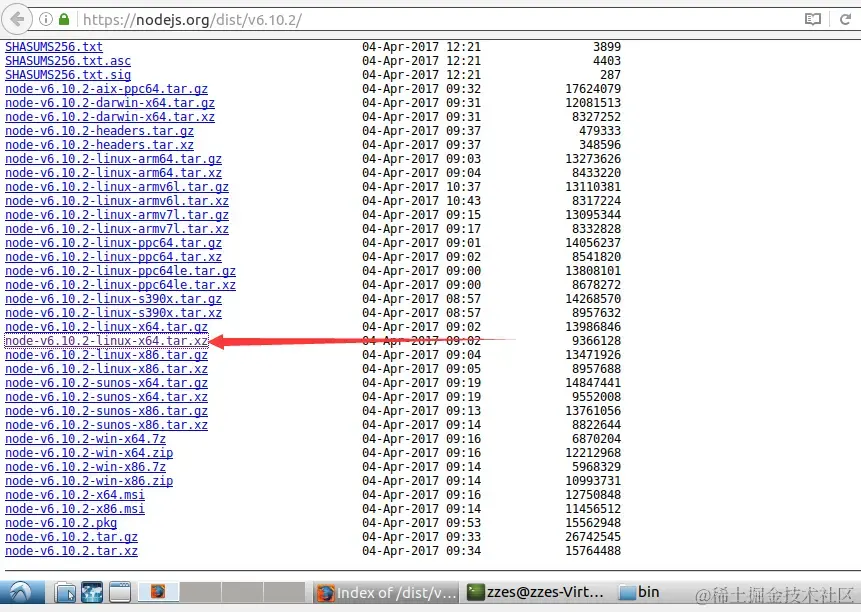Download node-v6.10.2-linux-s390x.tar.xz
This screenshot has width=861, height=612.
(x=114, y=313)
